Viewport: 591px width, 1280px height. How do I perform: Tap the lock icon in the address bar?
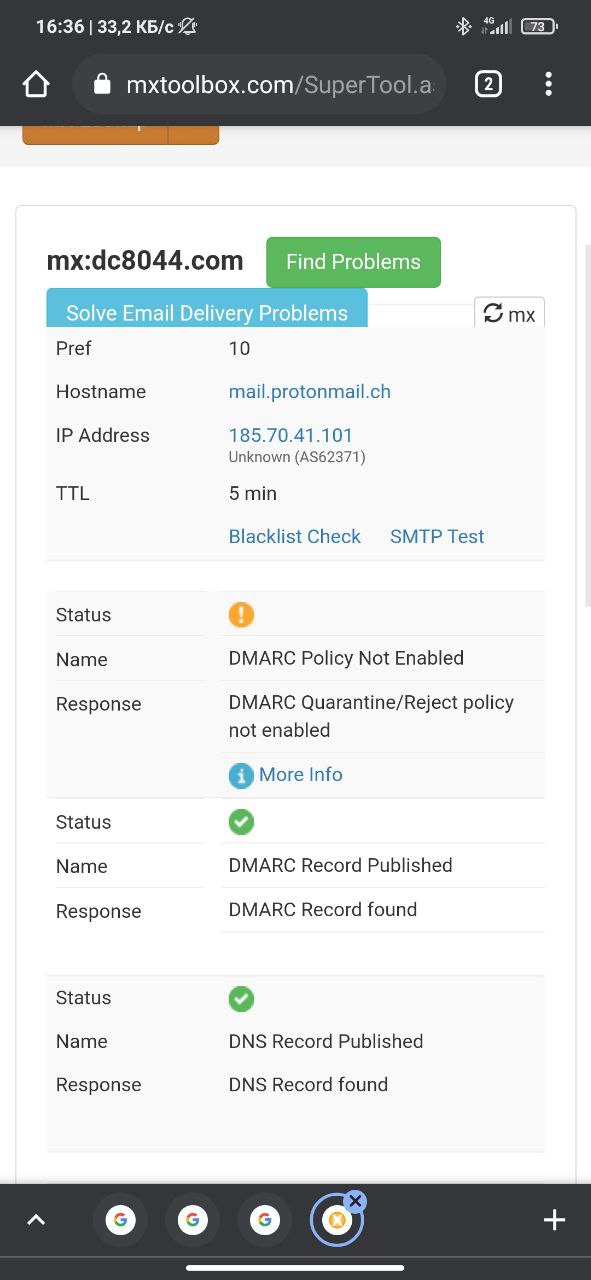[101, 85]
